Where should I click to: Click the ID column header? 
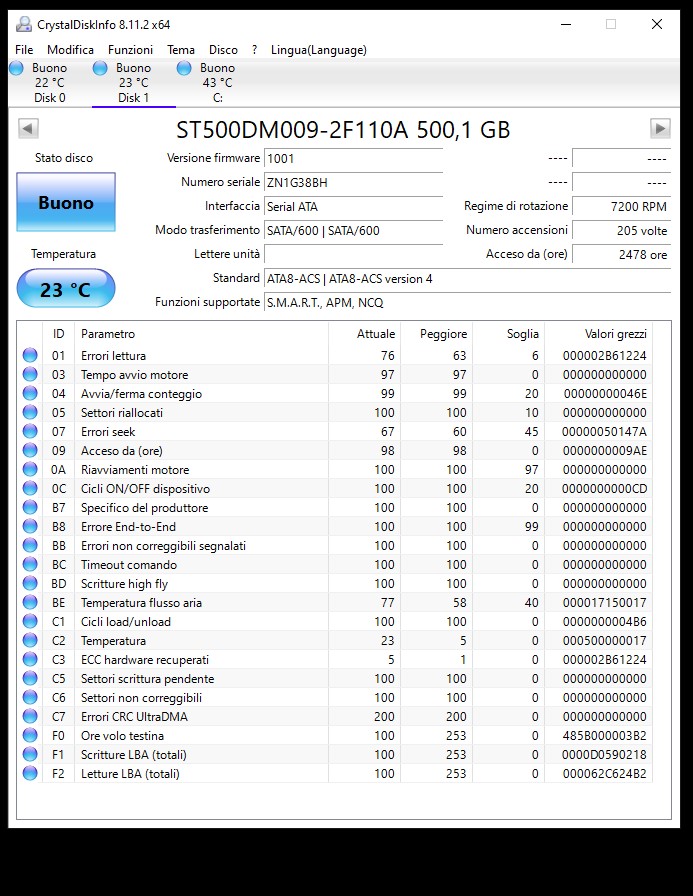pyautogui.click(x=58, y=334)
